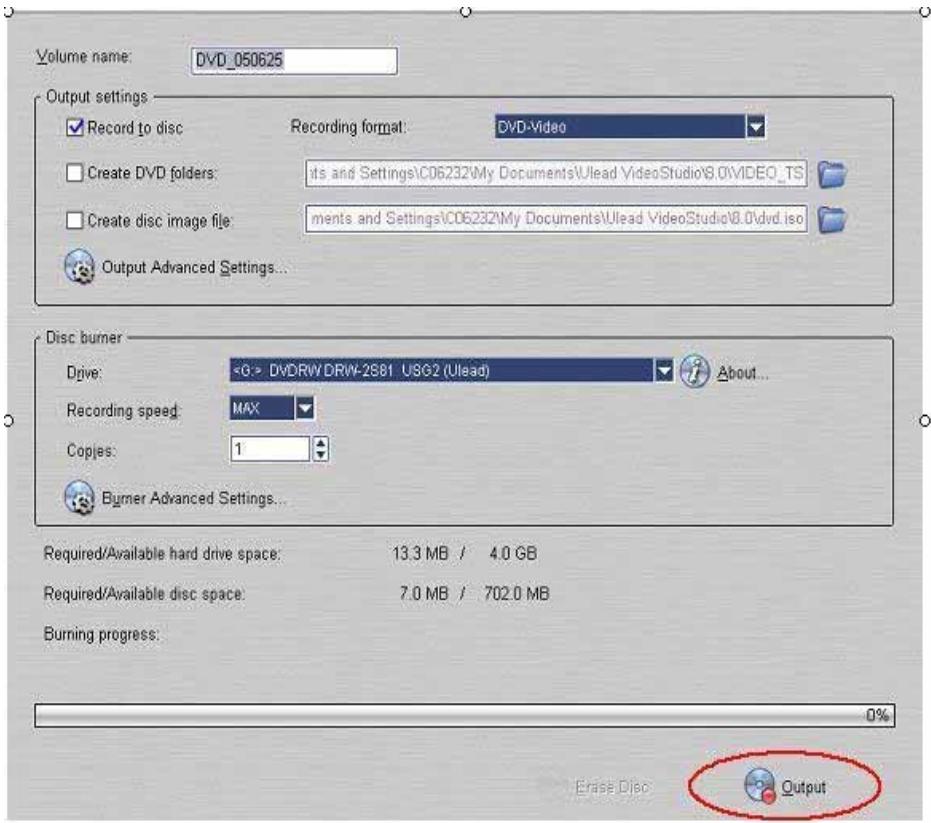
Task: Click the 'Recording format:' label
Action: tap(349, 127)
